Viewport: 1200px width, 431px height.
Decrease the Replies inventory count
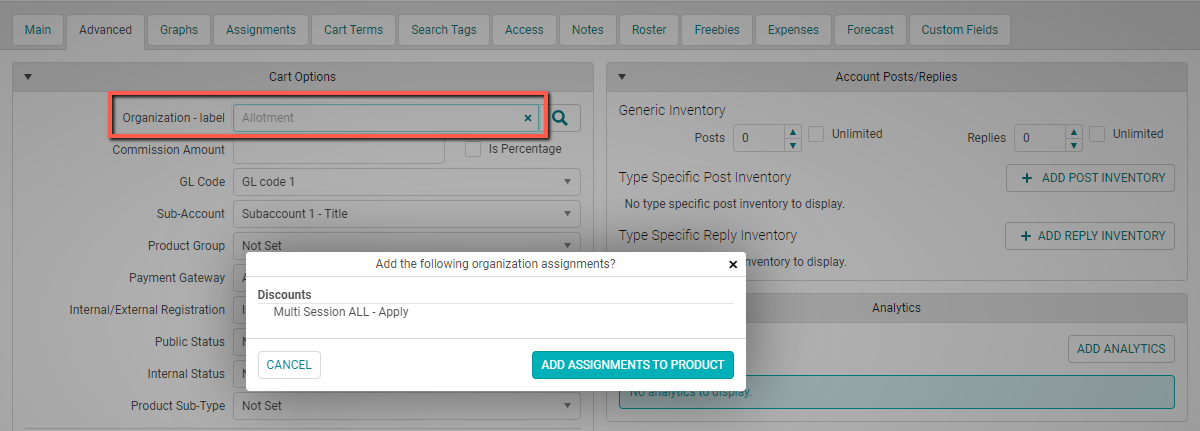point(1074,144)
